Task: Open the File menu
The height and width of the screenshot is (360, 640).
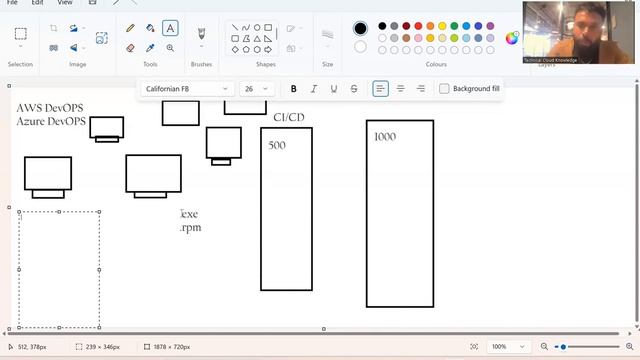Action: coord(12,2)
